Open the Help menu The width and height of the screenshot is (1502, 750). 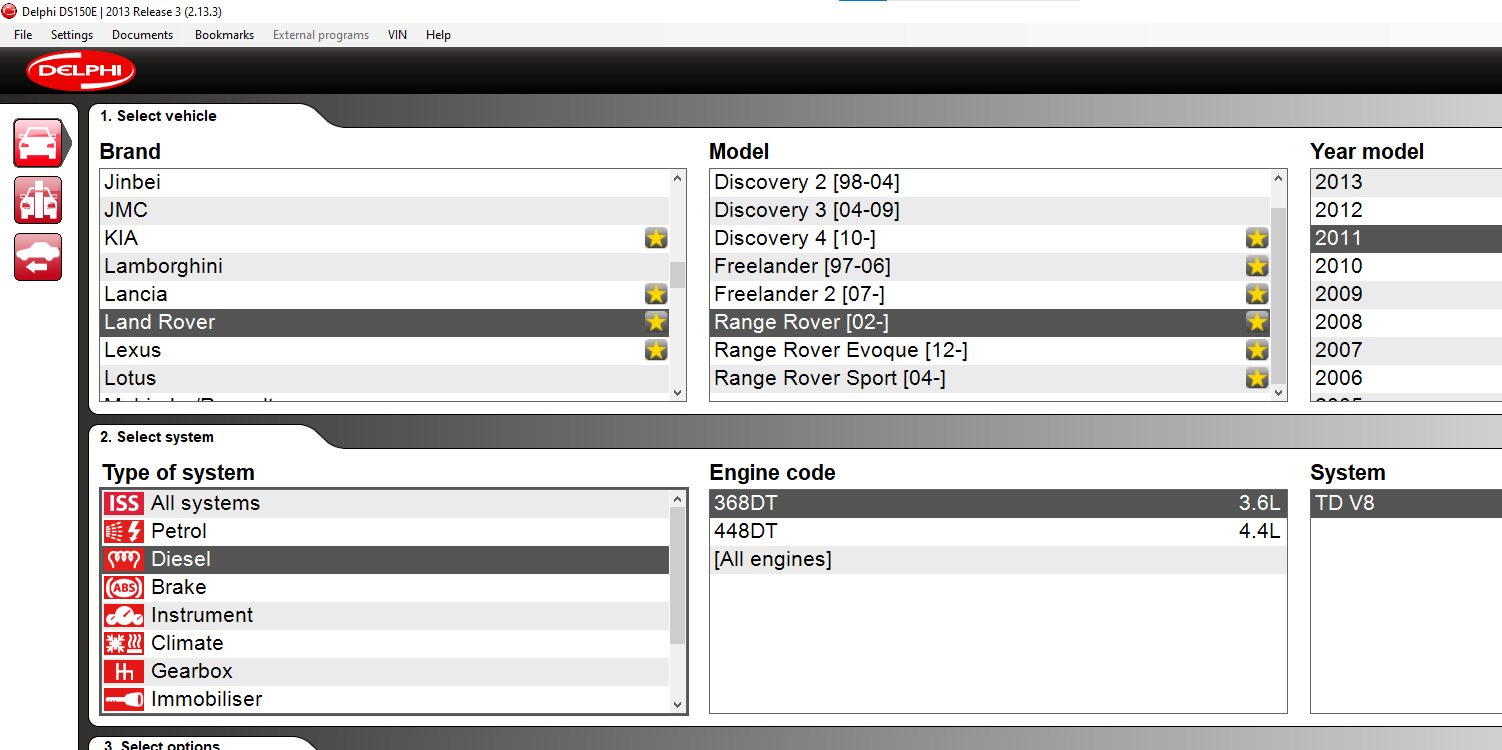438,35
